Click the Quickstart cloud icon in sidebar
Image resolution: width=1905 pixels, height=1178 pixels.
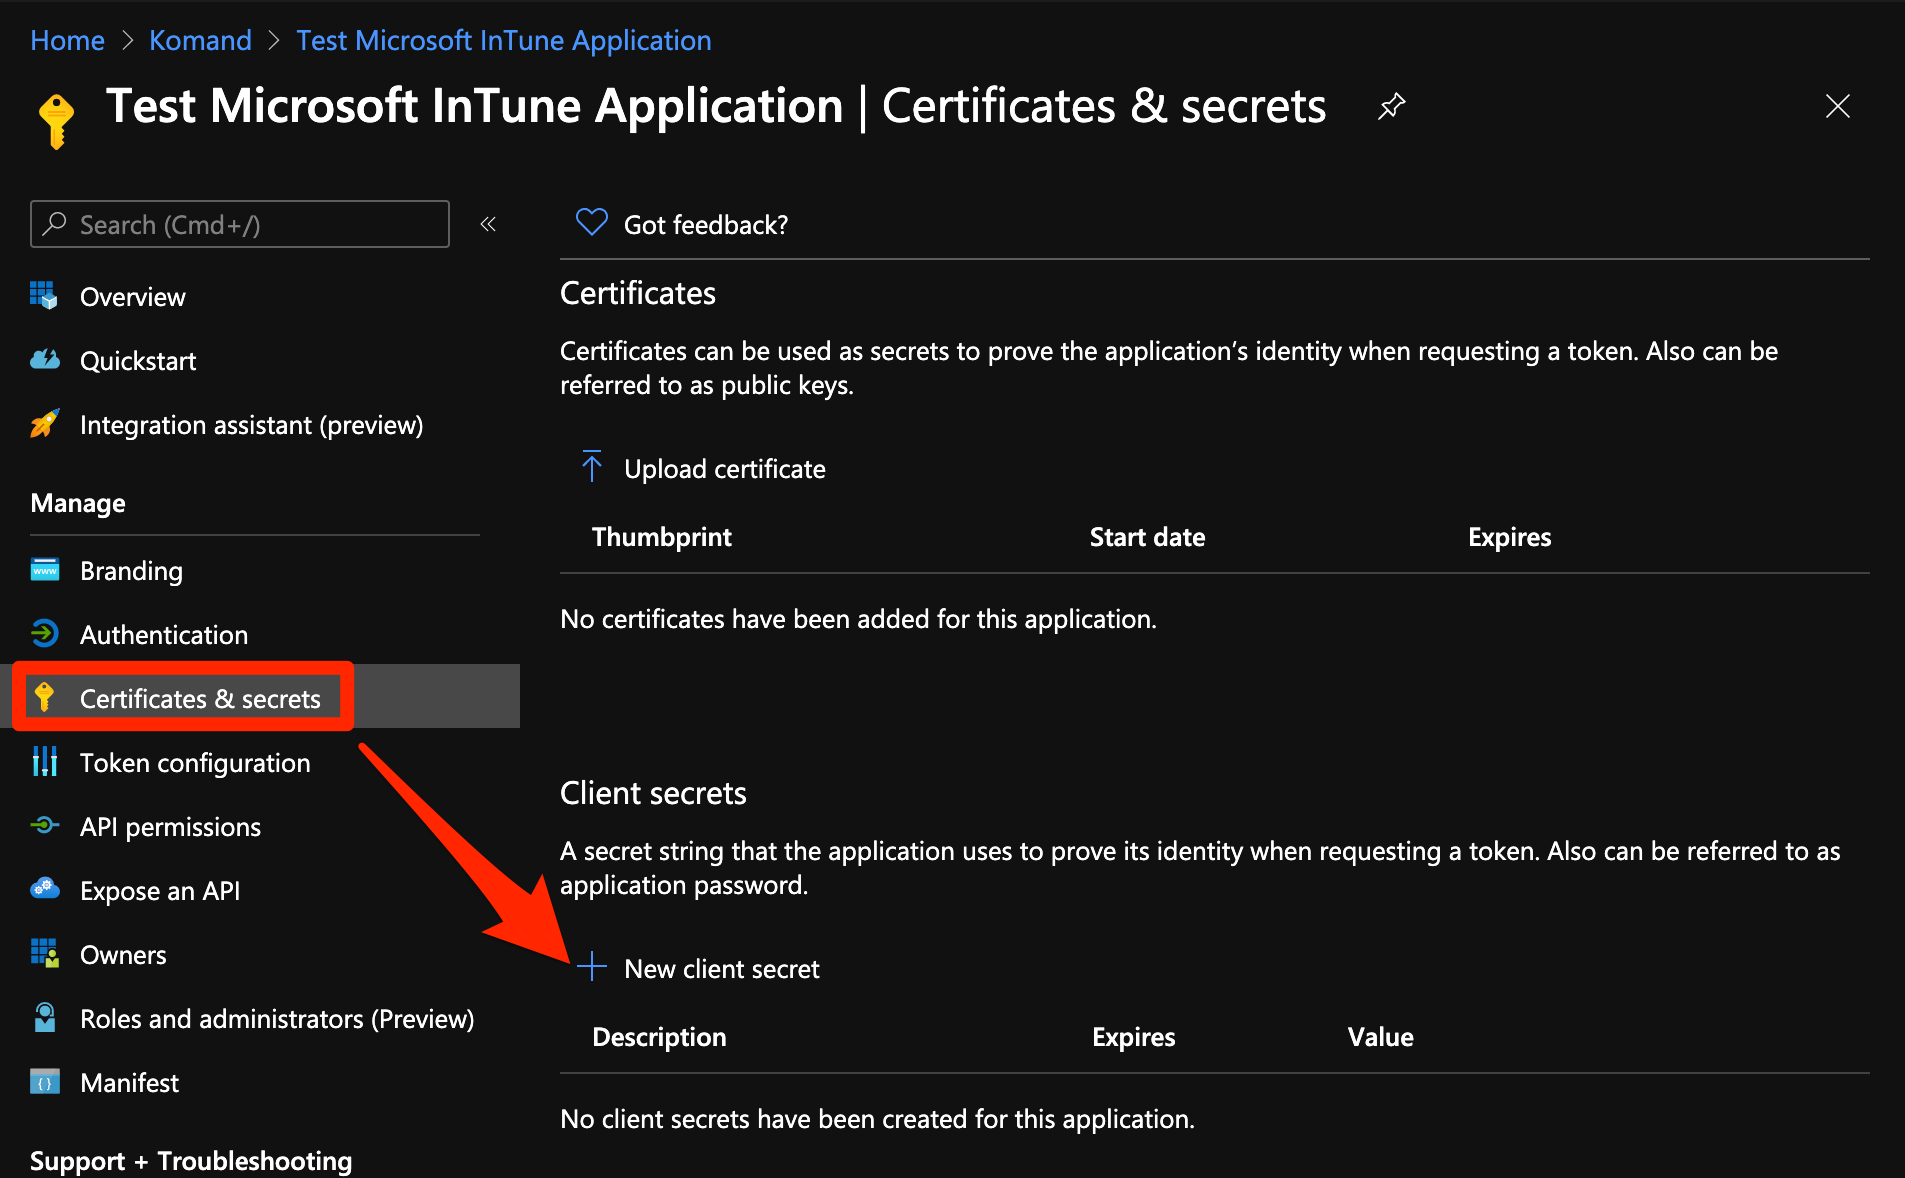[45, 360]
